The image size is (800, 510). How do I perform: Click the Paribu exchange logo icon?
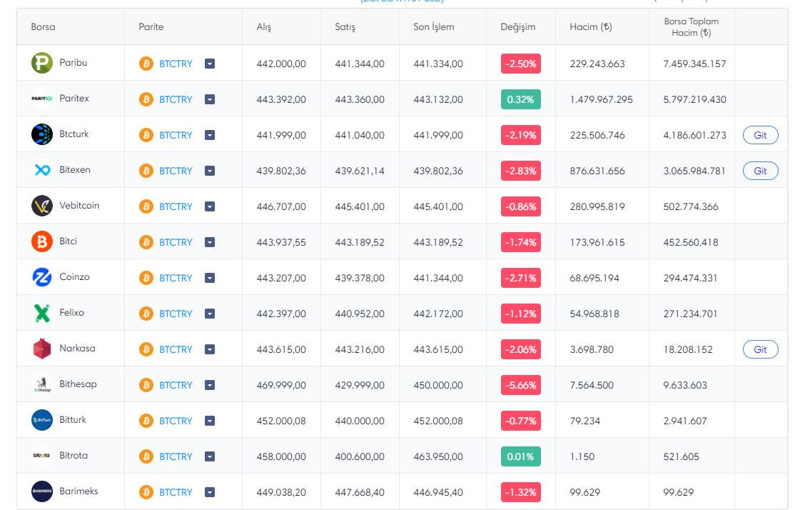coord(42,63)
